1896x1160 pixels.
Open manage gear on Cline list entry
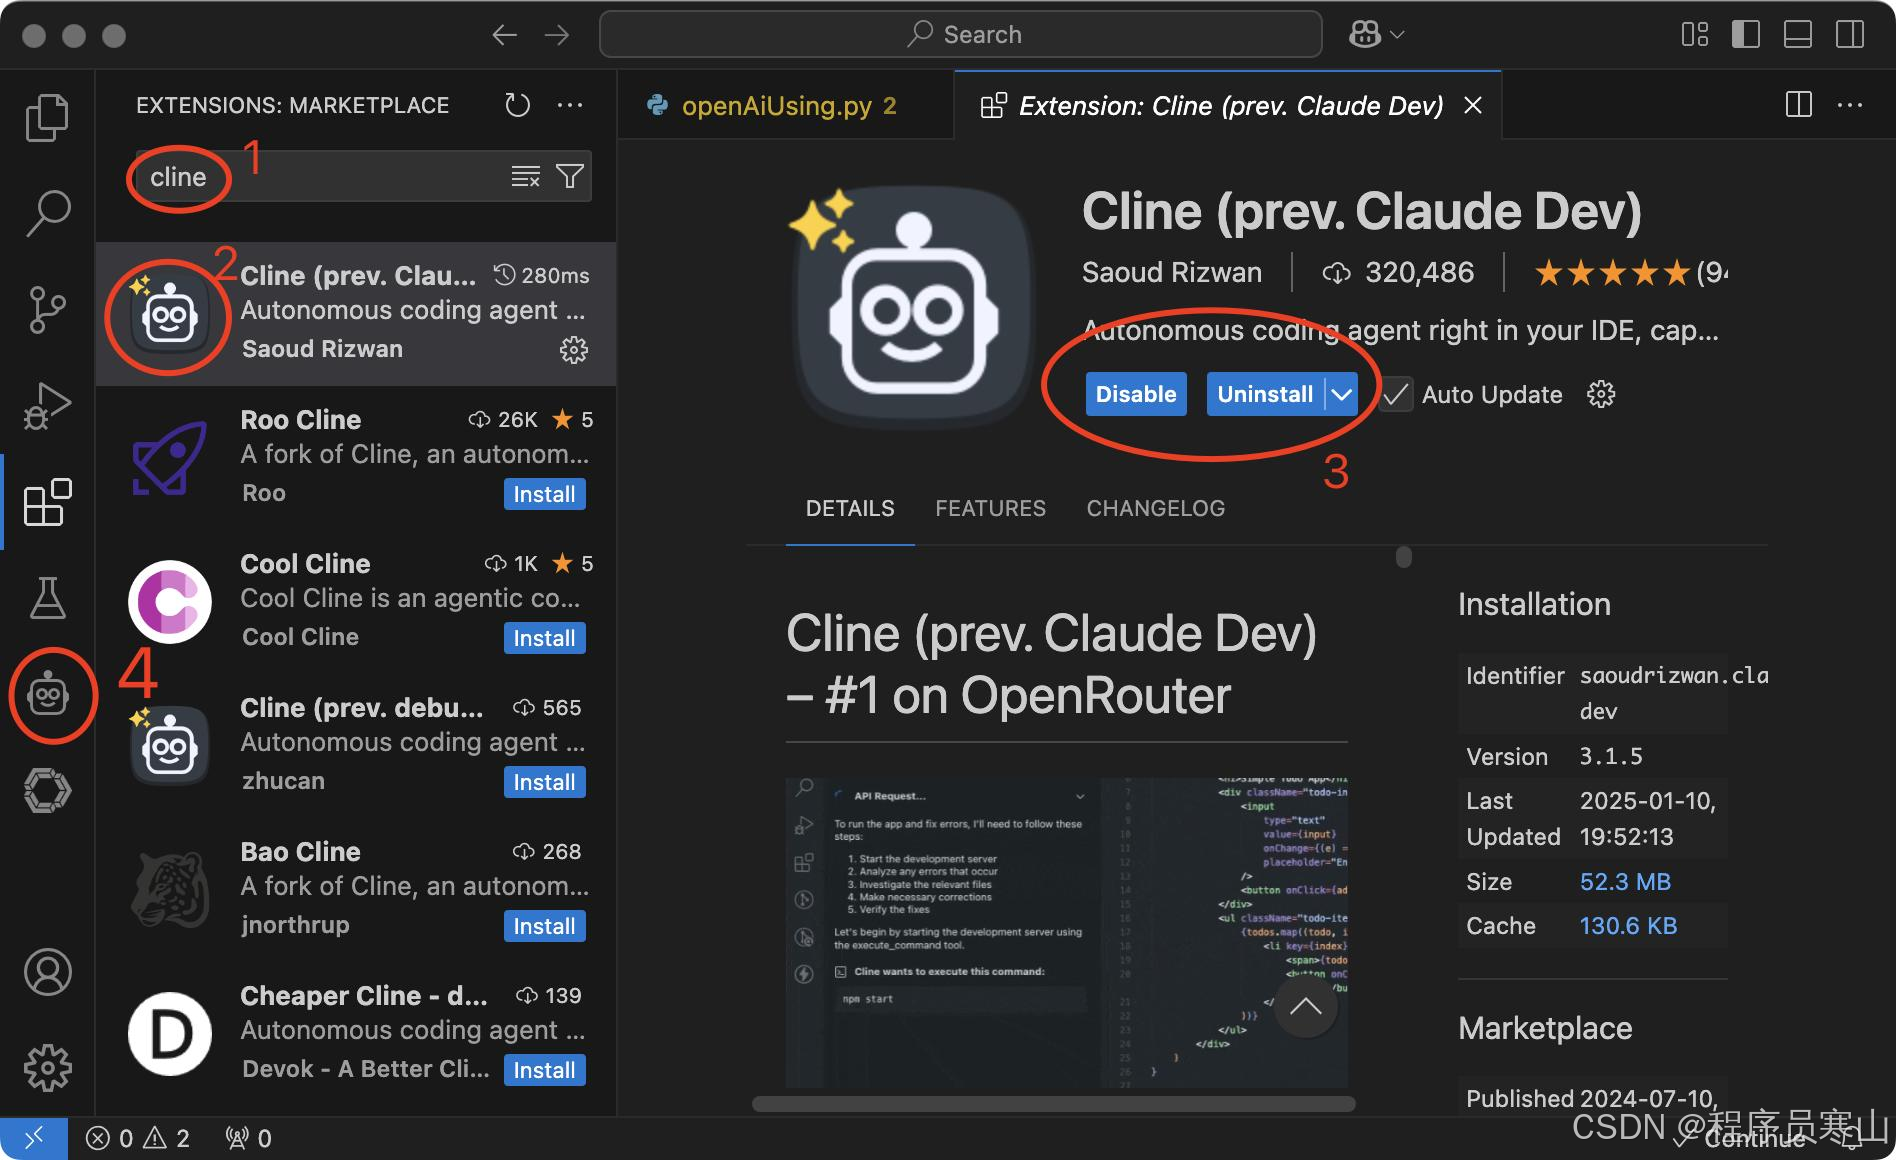point(574,349)
